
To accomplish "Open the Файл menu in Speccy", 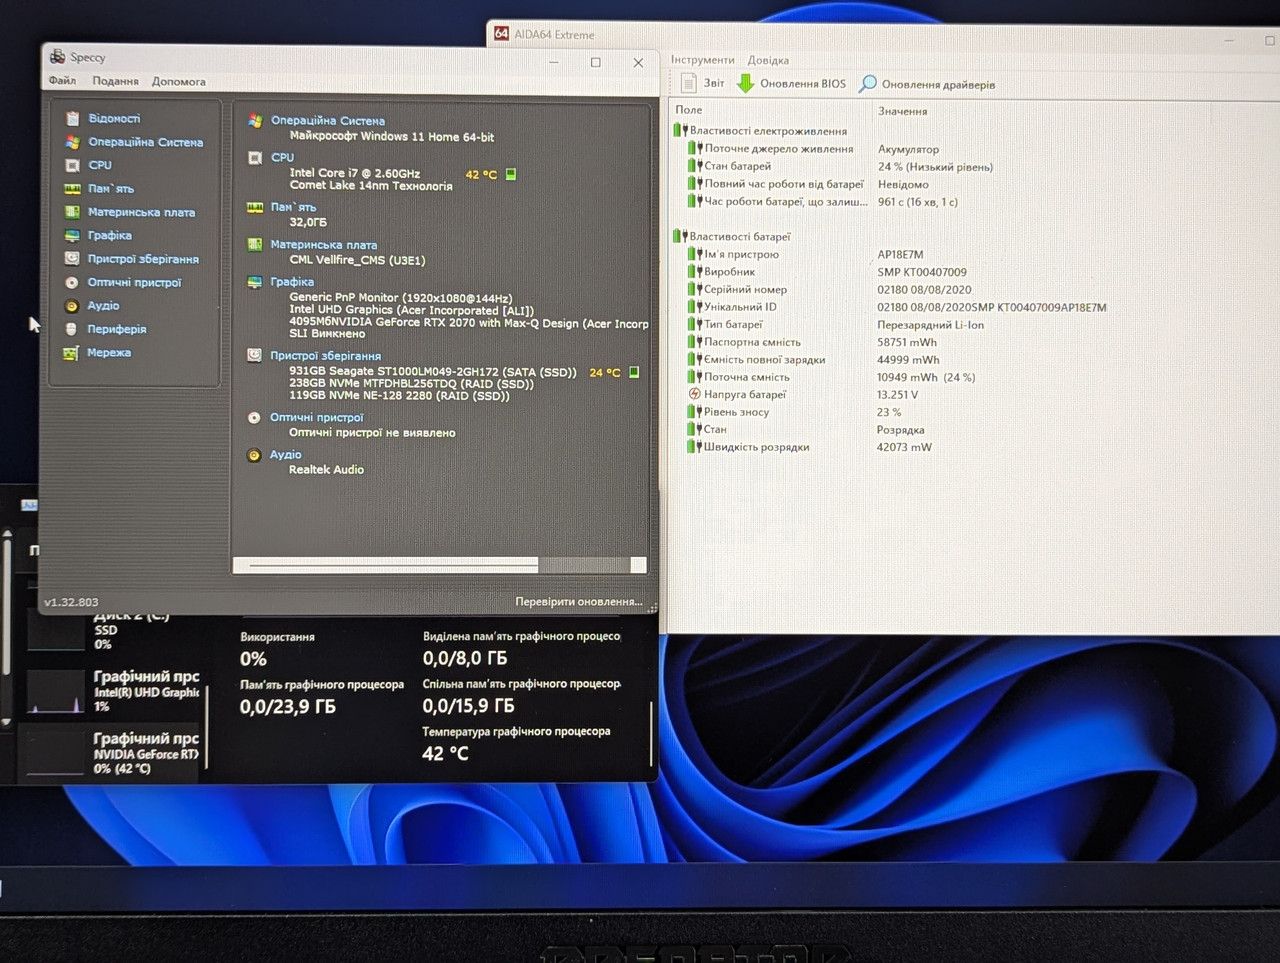I will (62, 81).
